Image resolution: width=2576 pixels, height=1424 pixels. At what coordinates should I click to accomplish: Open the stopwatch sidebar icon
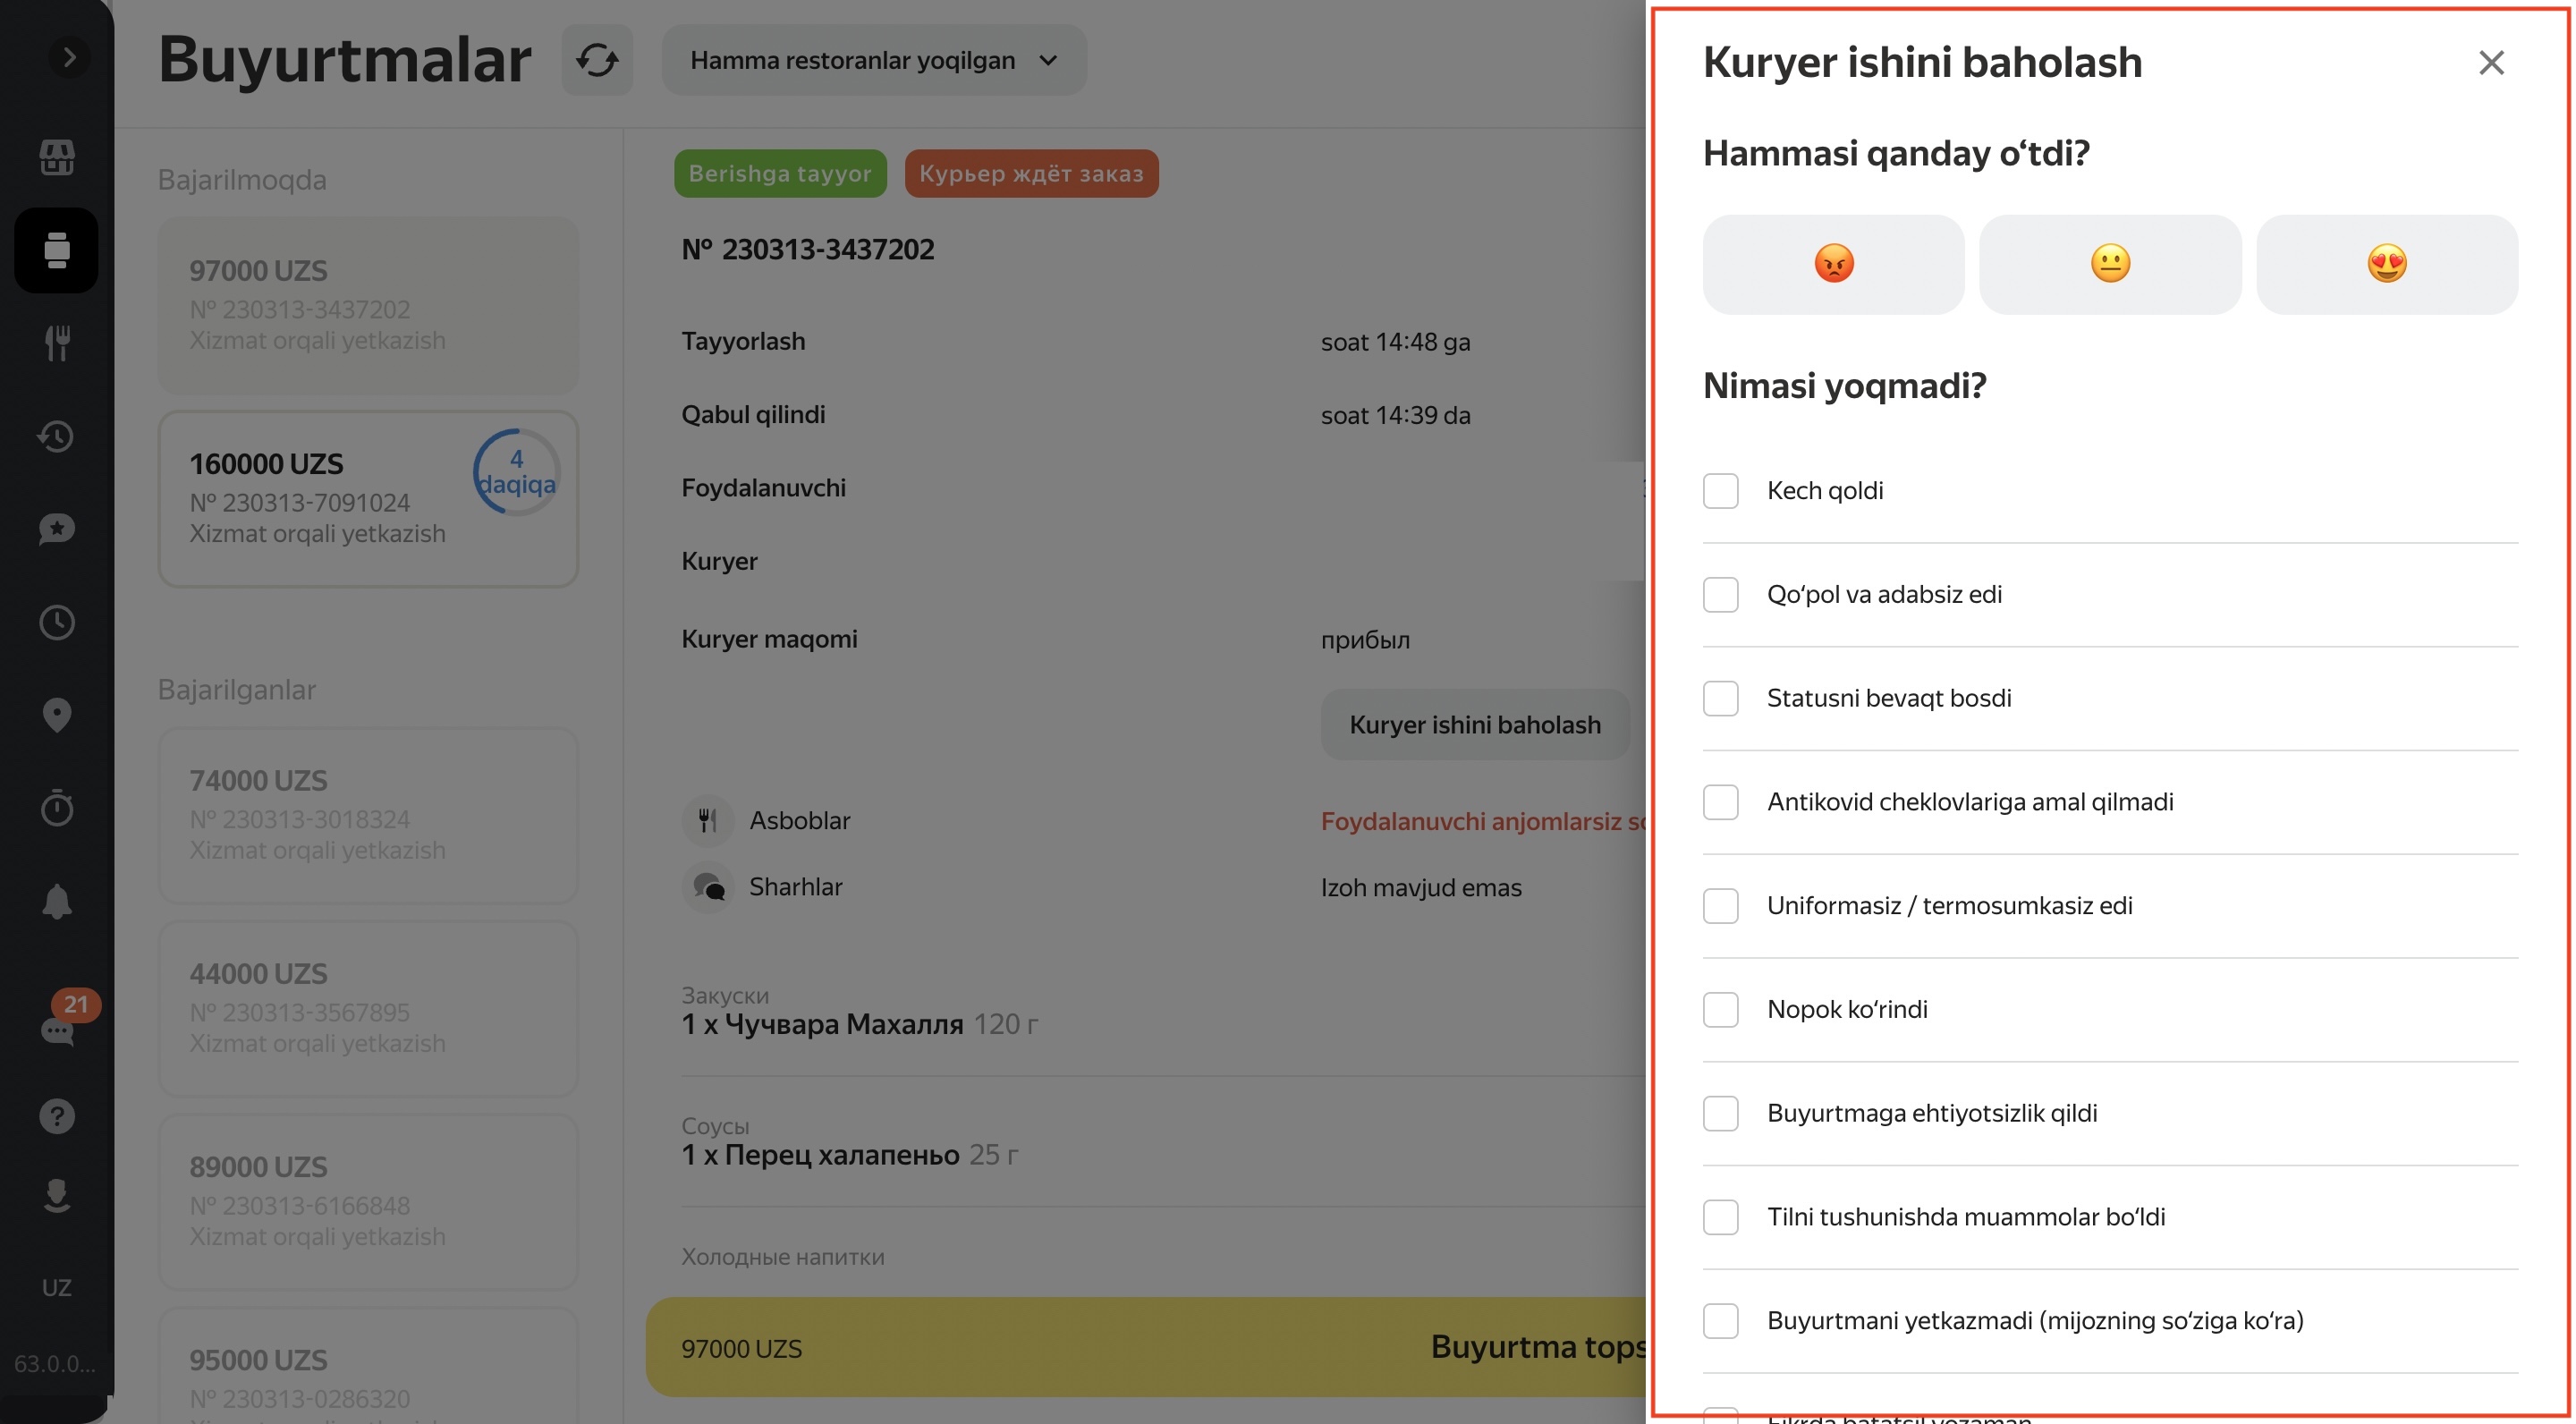[57, 808]
